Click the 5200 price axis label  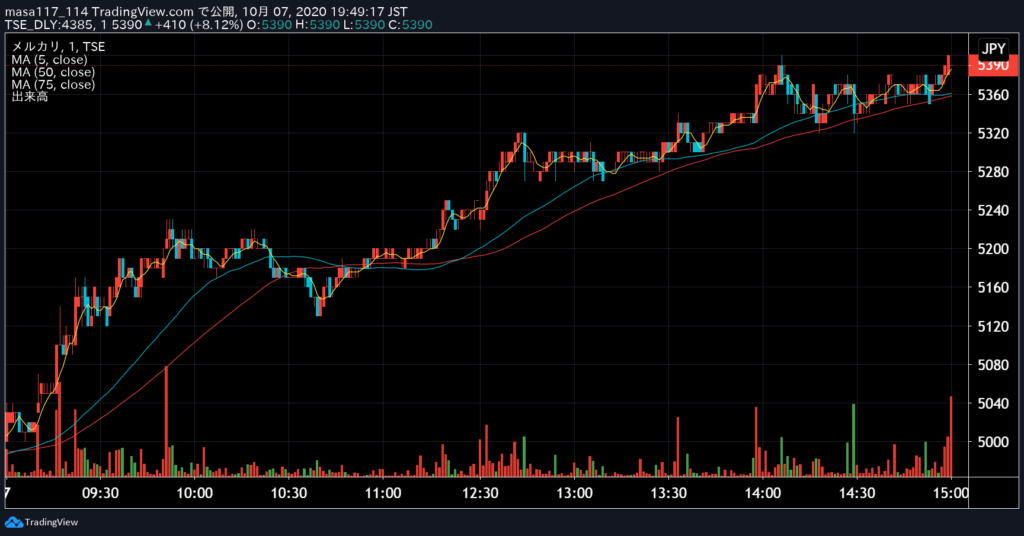coord(993,249)
